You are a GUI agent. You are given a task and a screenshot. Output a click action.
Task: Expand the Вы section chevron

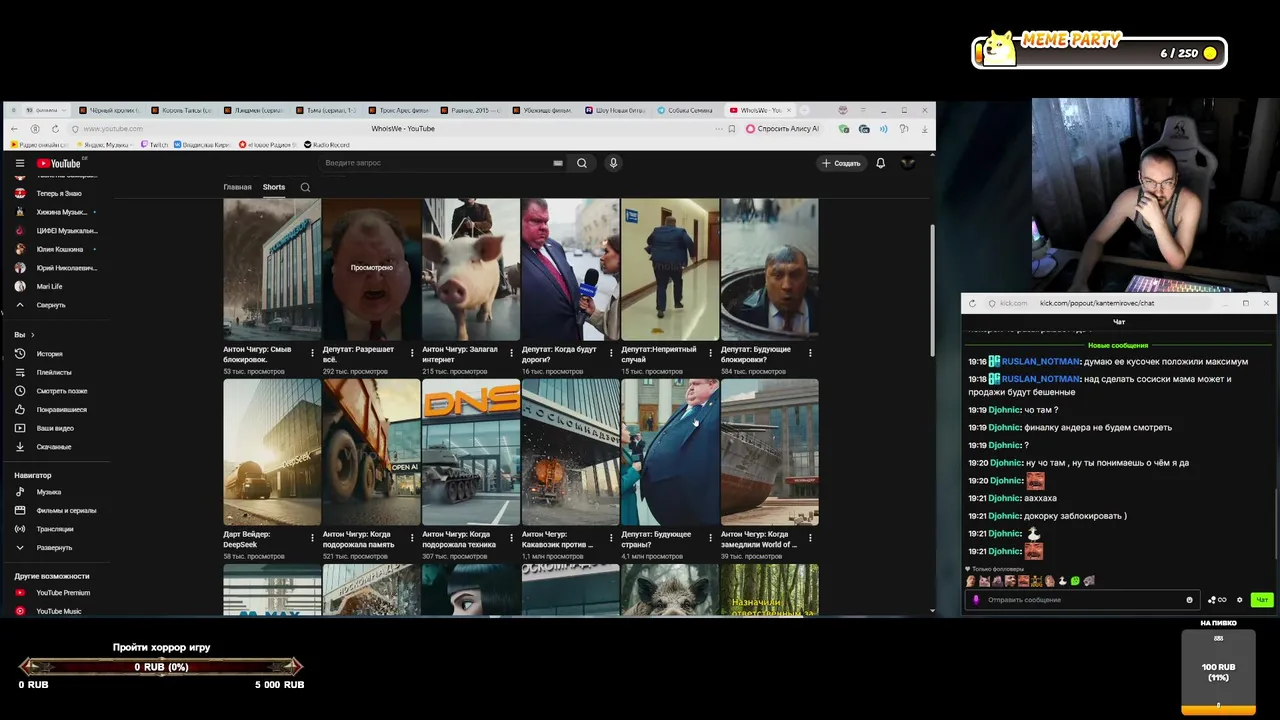tap(32, 335)
